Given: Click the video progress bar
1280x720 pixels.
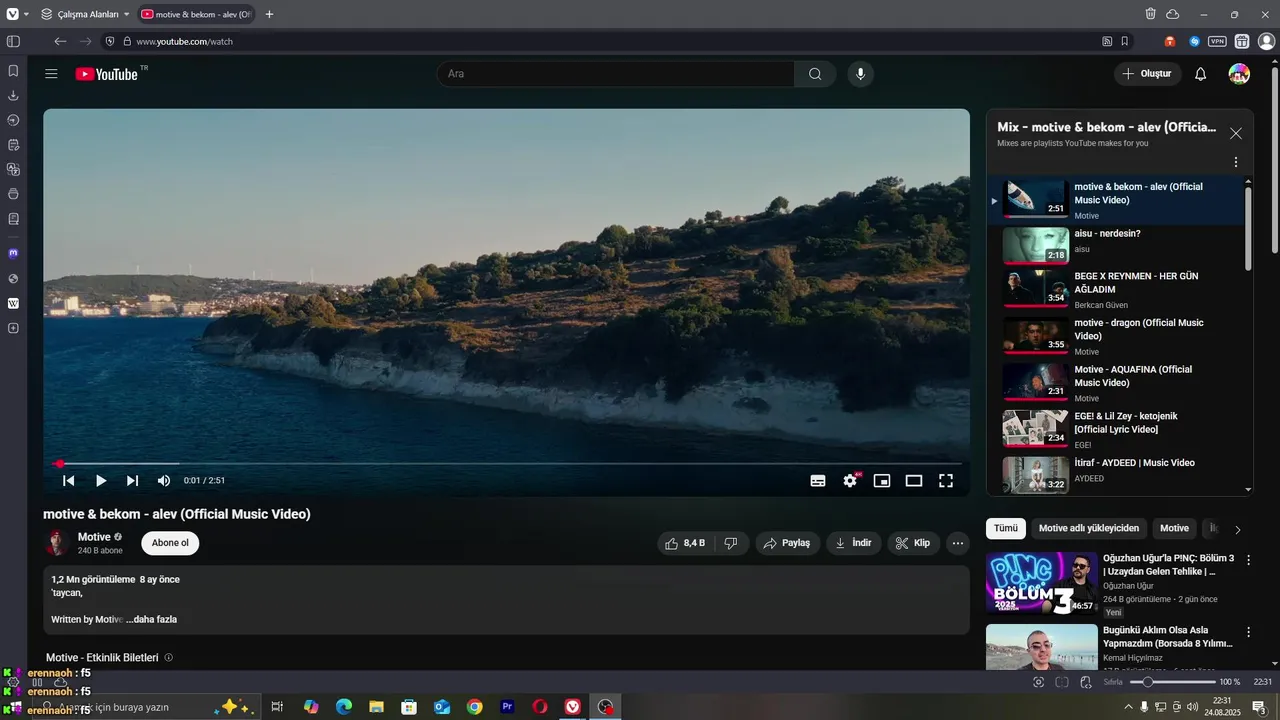Looking at the screenshot, I should pos(507,464).
